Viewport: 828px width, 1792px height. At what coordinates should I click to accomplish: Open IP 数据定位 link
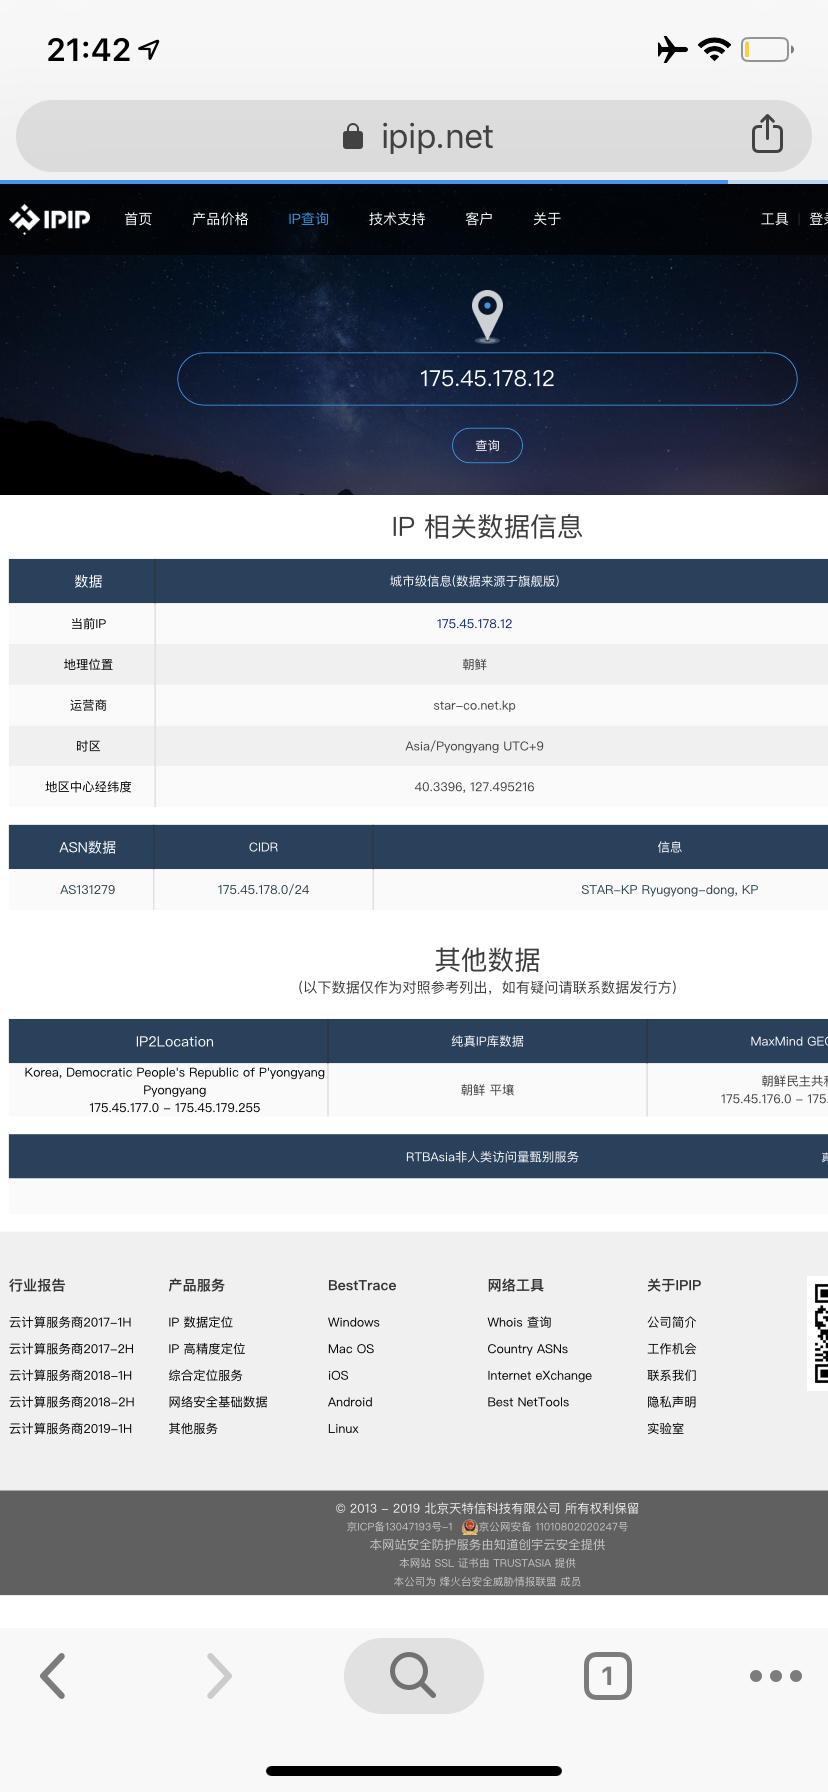[x=201, y=1322]
